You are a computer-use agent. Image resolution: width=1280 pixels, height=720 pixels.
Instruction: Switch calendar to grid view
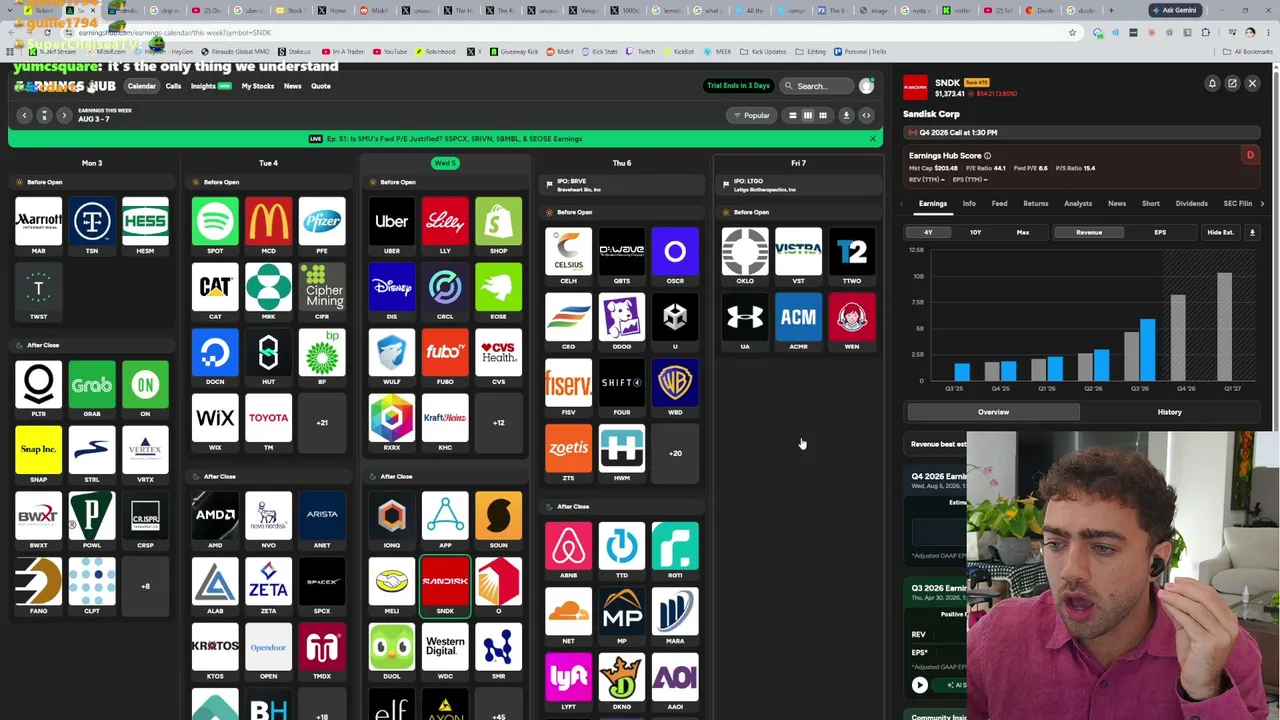(823, 116)
